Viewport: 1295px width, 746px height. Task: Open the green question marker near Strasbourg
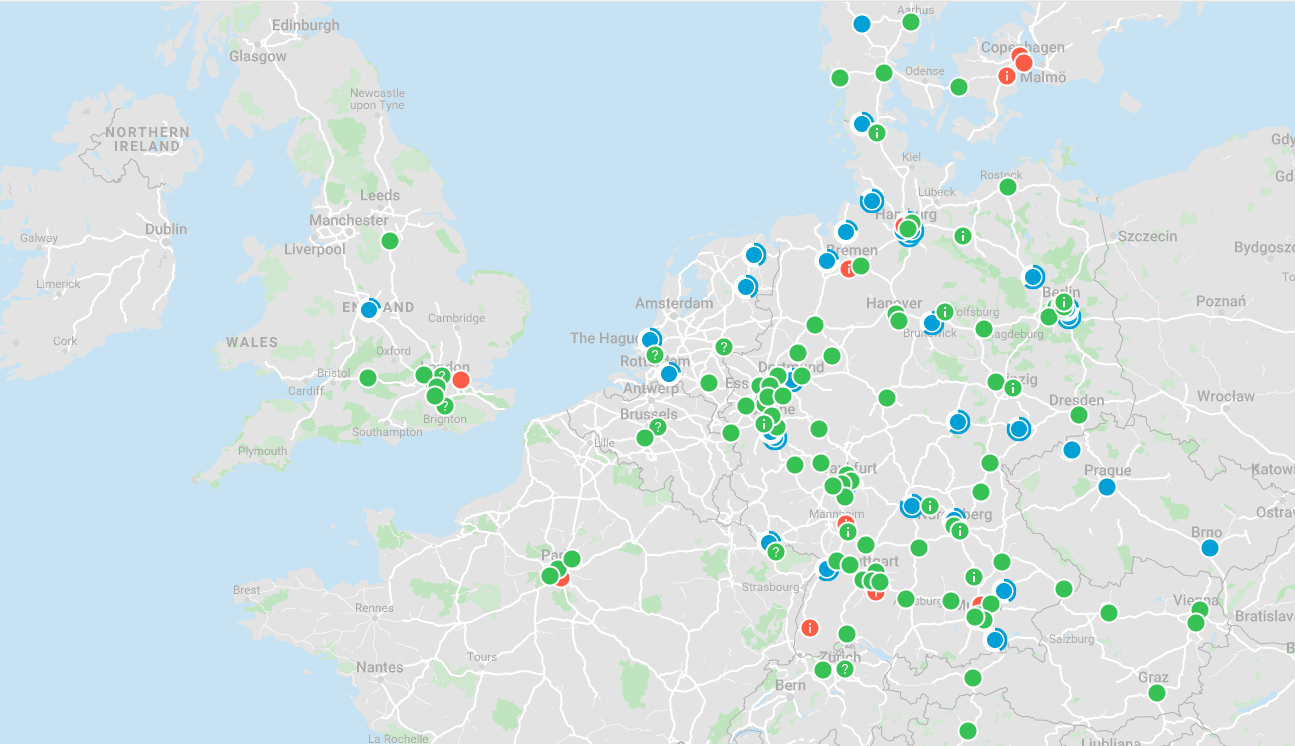[776, 552]
